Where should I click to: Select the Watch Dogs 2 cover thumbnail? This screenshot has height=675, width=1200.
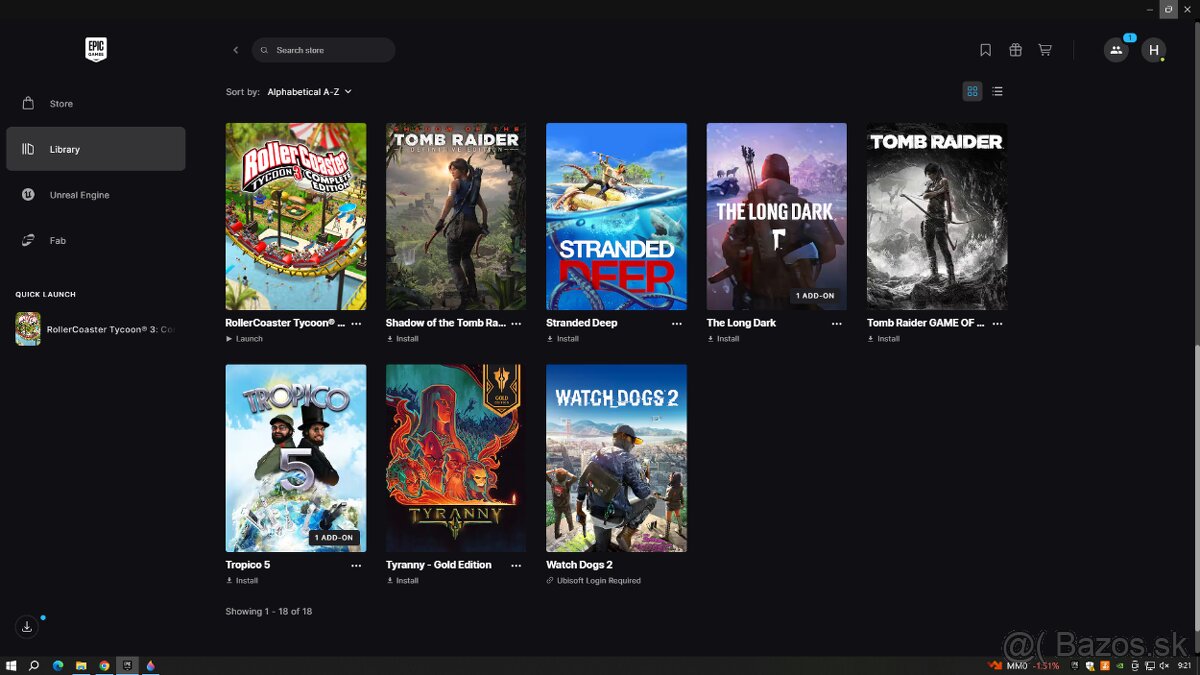[616, 458]
